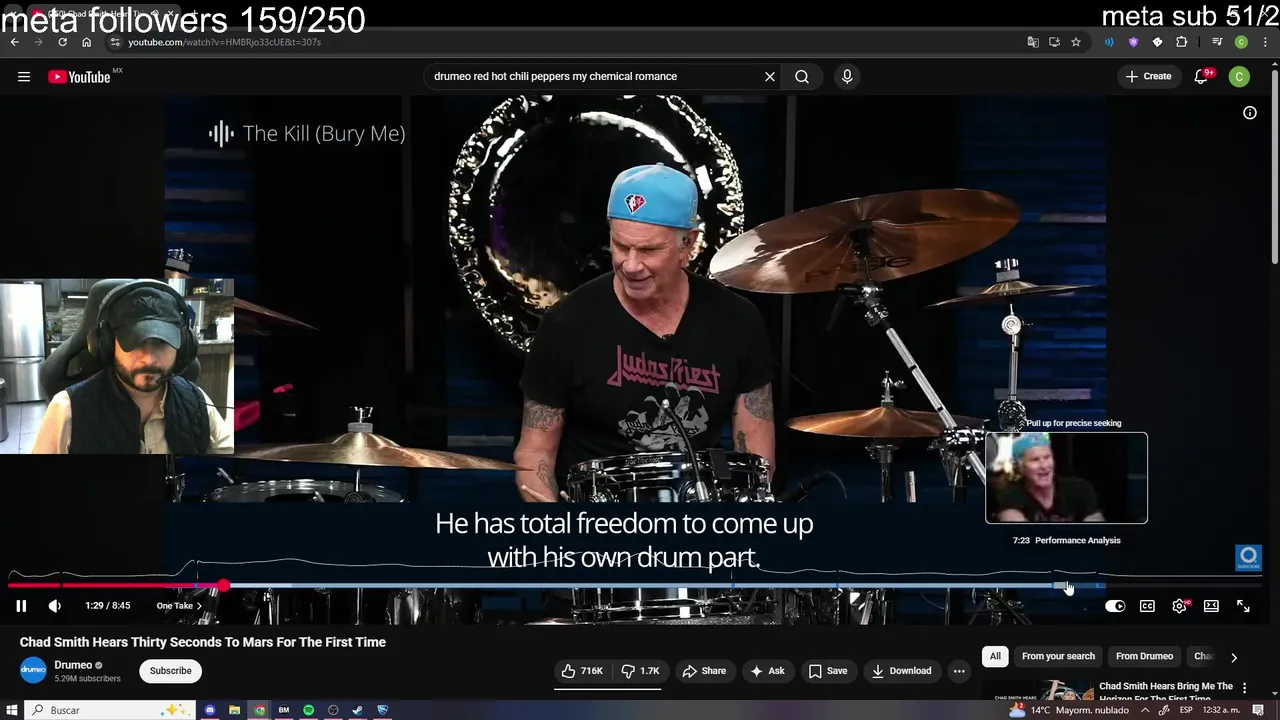Click the Drumeo subscribe watermark

coord(1249,558)
